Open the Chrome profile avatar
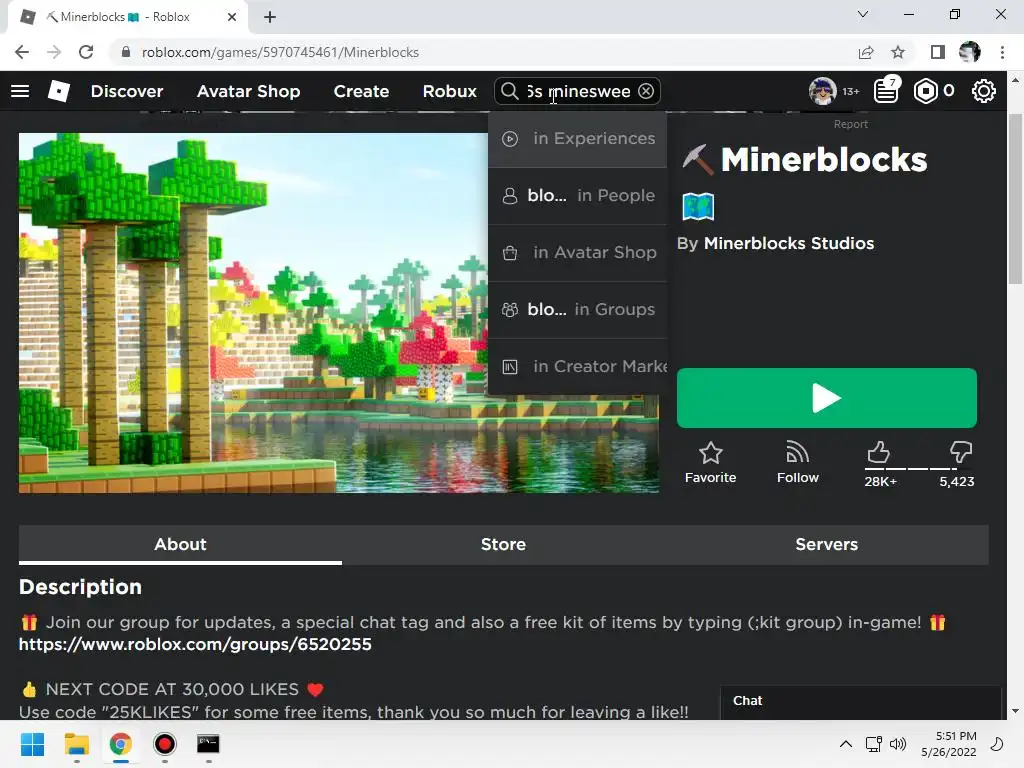This screenshot has width=1024, height=768. tap(970, 52)
